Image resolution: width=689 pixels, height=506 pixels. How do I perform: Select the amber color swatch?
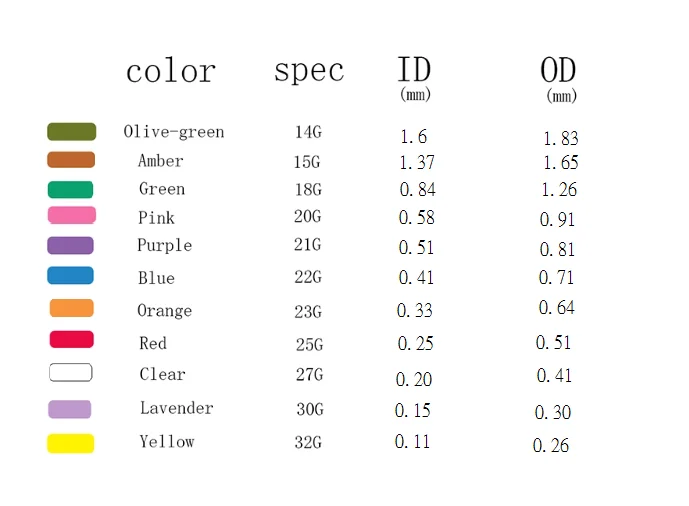pos(71,160)
